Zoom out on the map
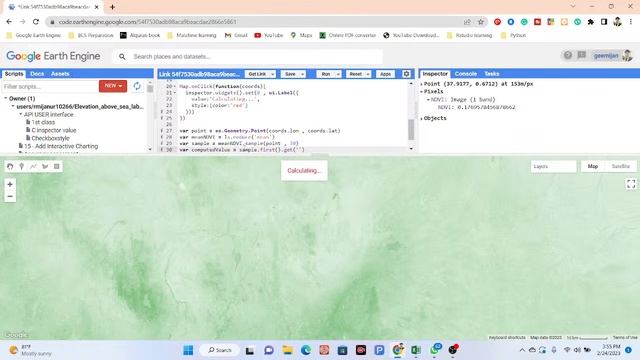 (x=10, y=196)
